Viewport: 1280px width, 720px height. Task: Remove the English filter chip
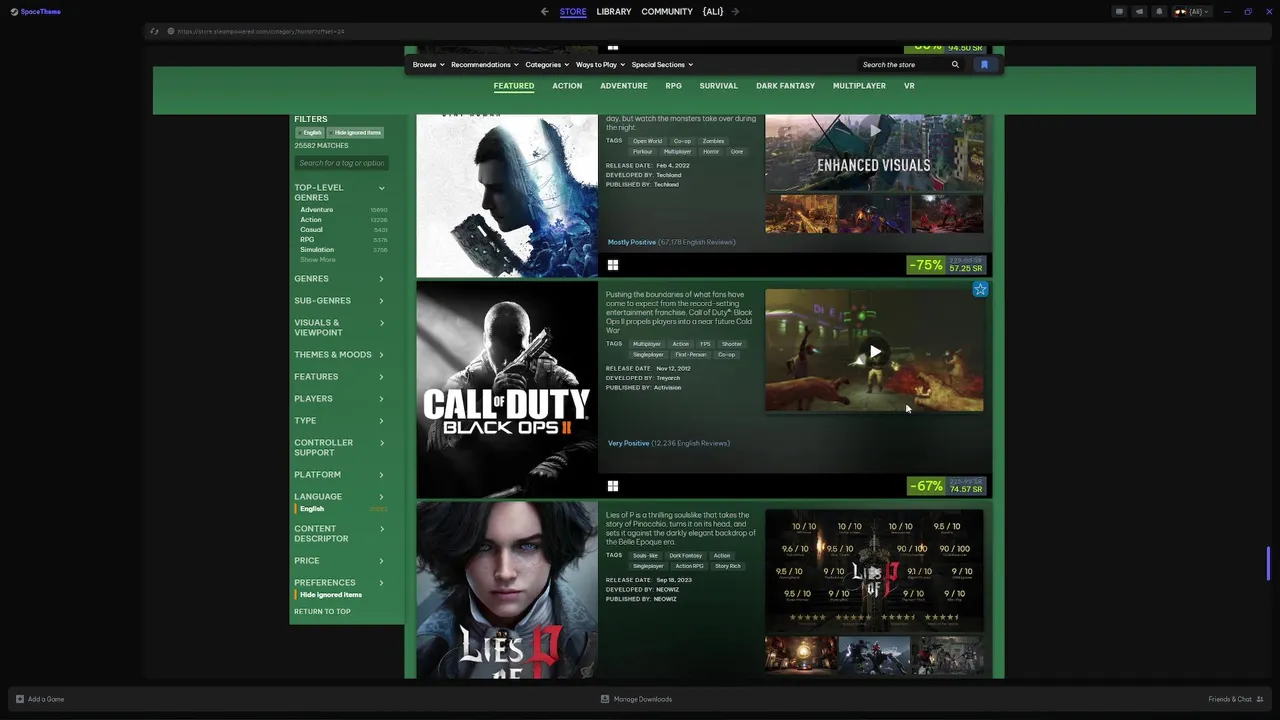click(310, 133)
